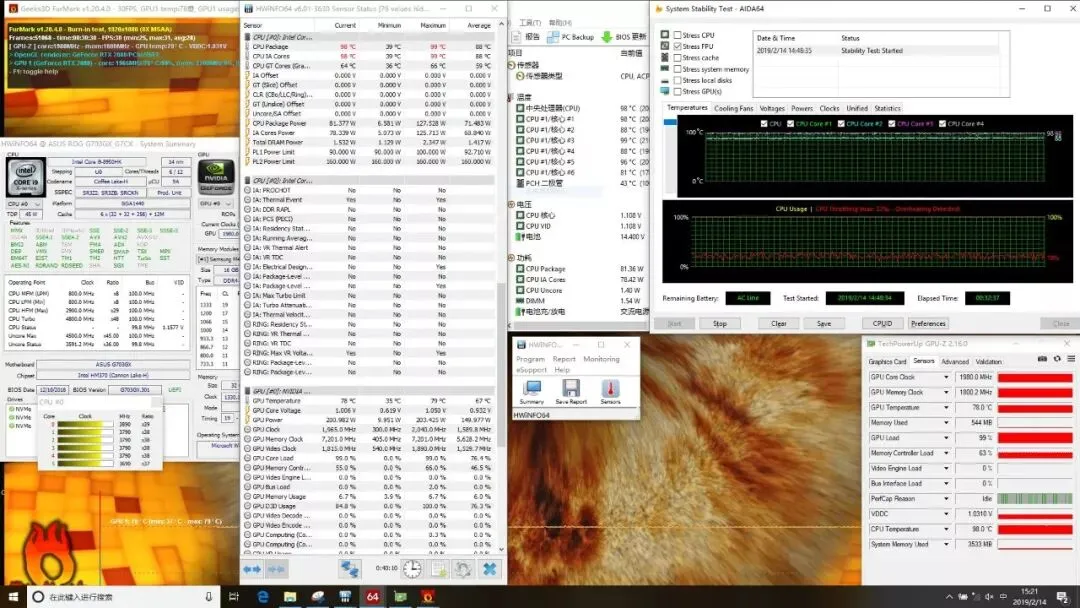Toggle CPU Core #1 graph checkbox
The height and width of the screenshot is (608, 1080).
coord(790,124)
